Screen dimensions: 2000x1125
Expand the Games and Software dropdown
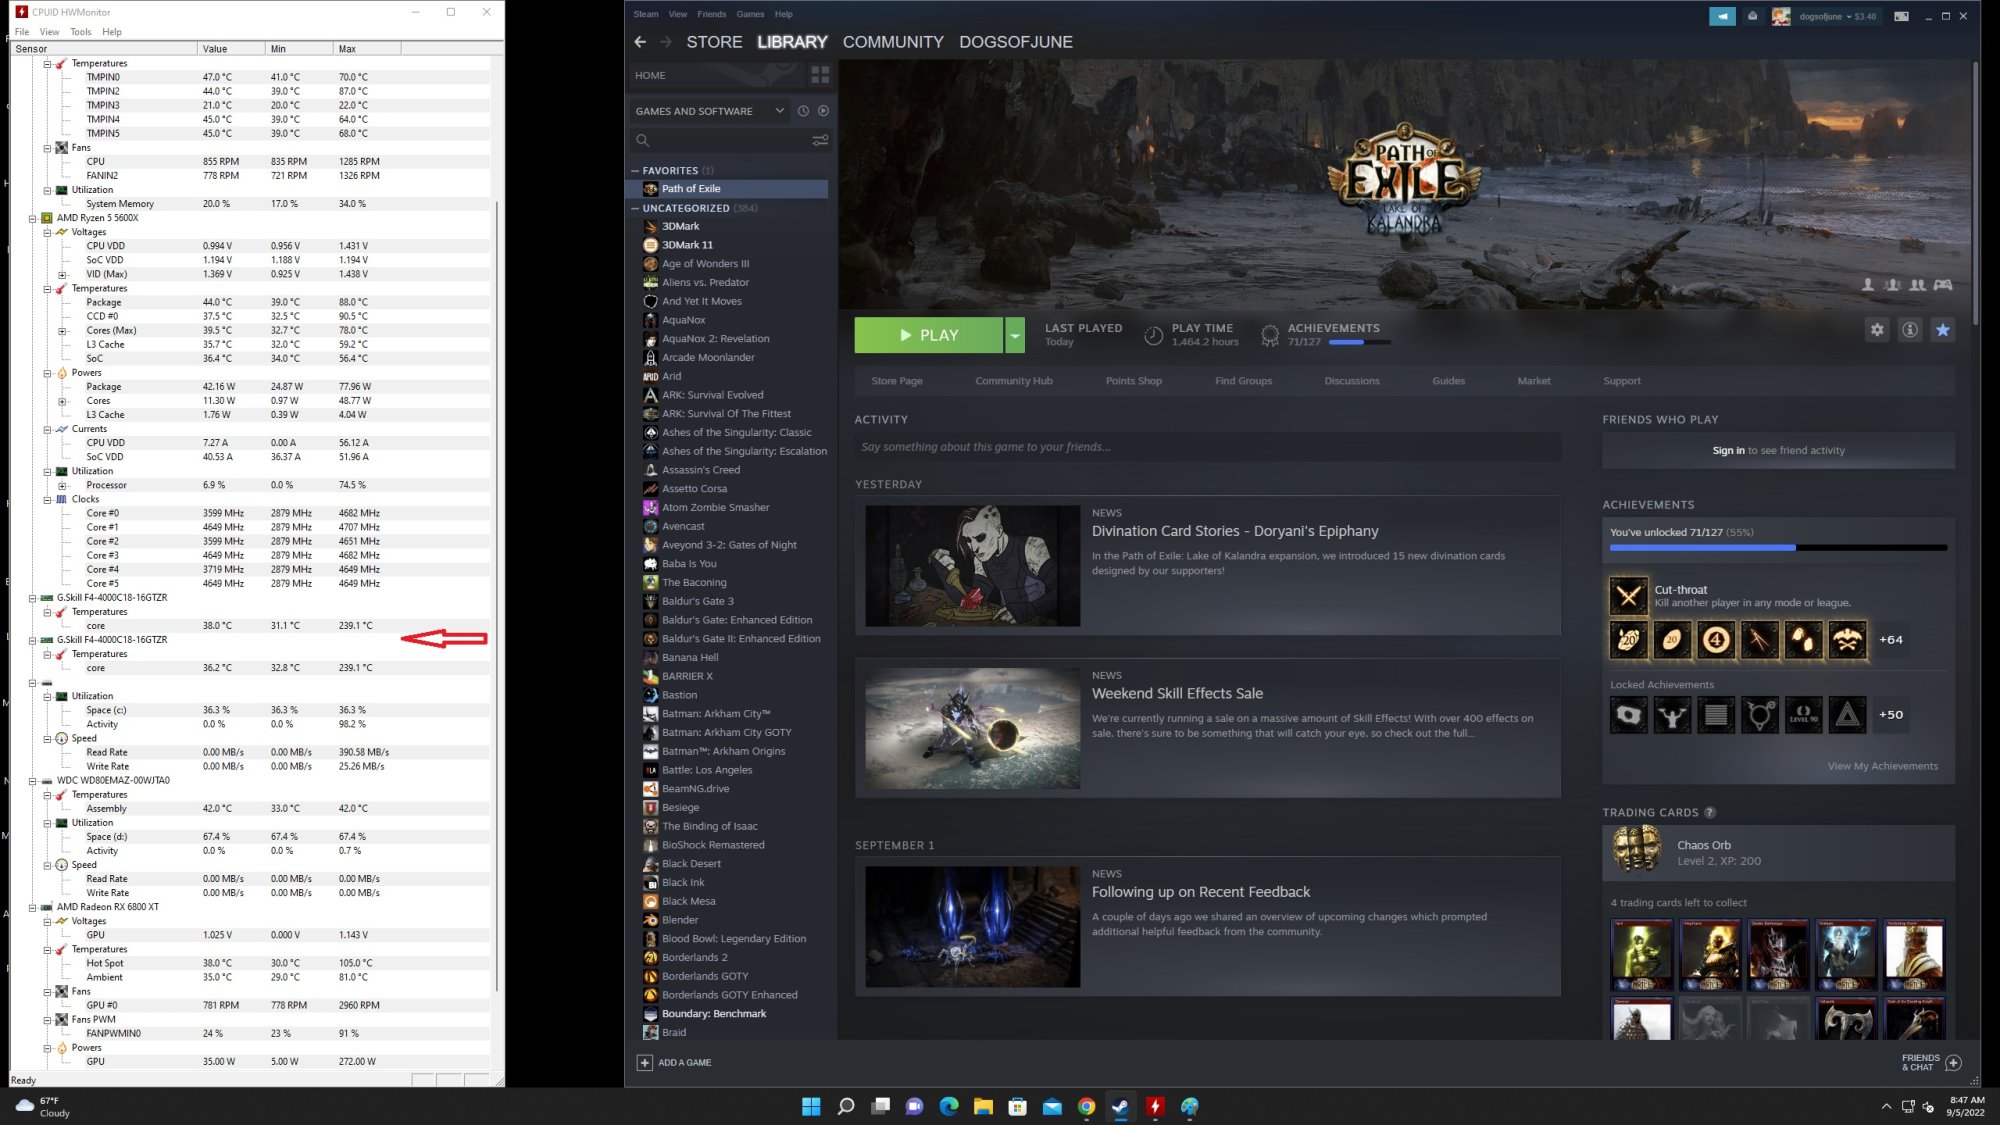point(779,111)
